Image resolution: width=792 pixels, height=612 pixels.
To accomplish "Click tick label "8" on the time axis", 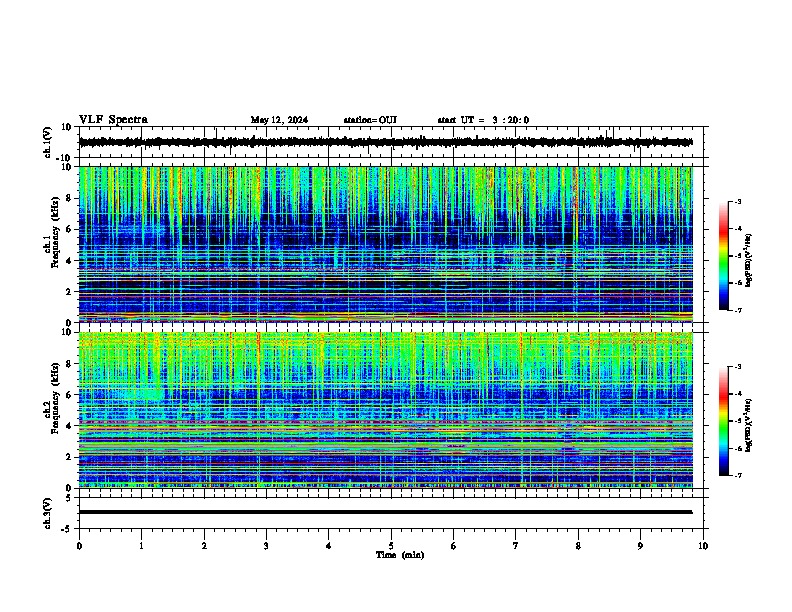I will point(578,546).
